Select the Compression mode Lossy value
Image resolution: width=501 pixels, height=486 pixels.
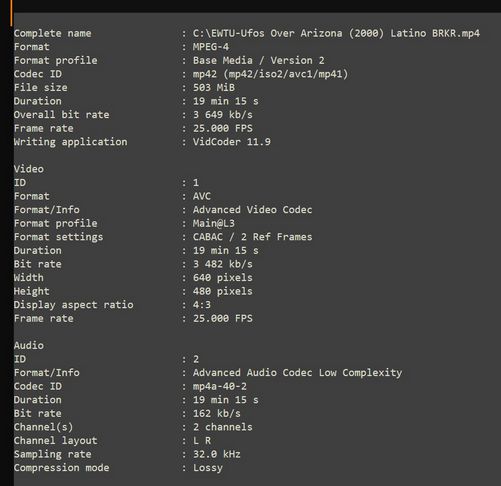pos(208,468)
